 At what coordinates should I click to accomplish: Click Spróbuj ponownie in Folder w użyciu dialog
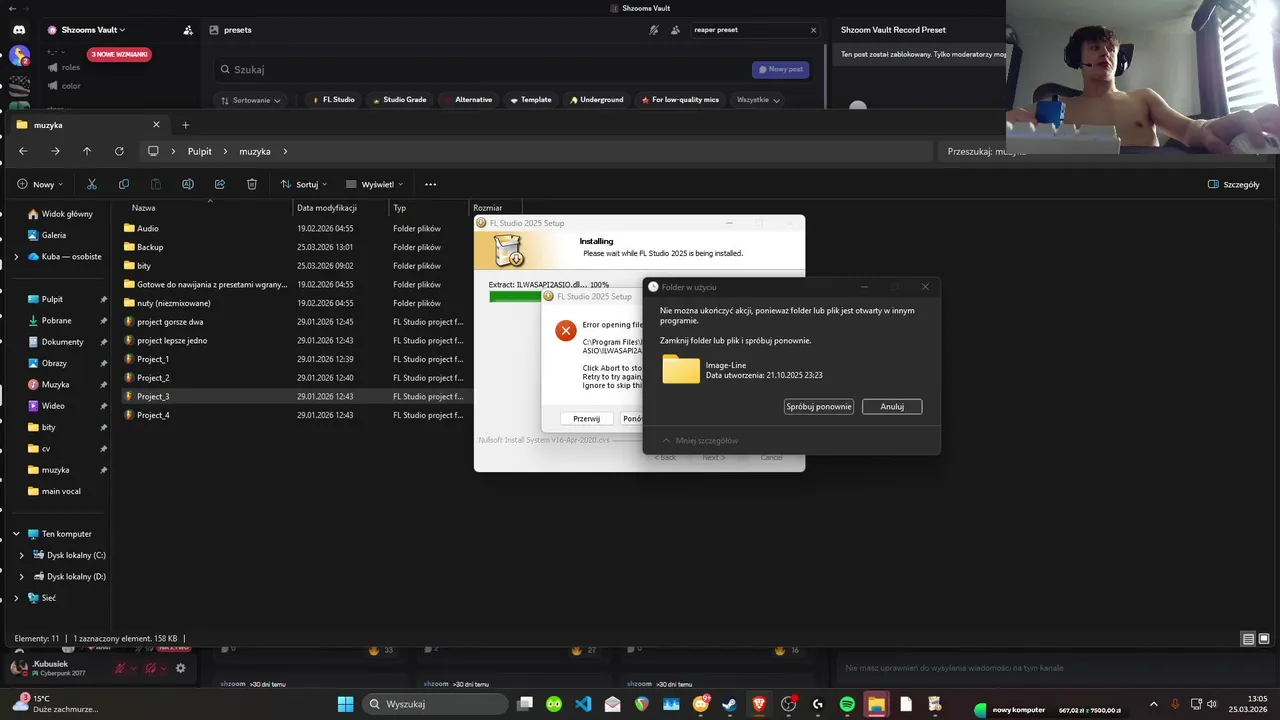coord(819,406)
